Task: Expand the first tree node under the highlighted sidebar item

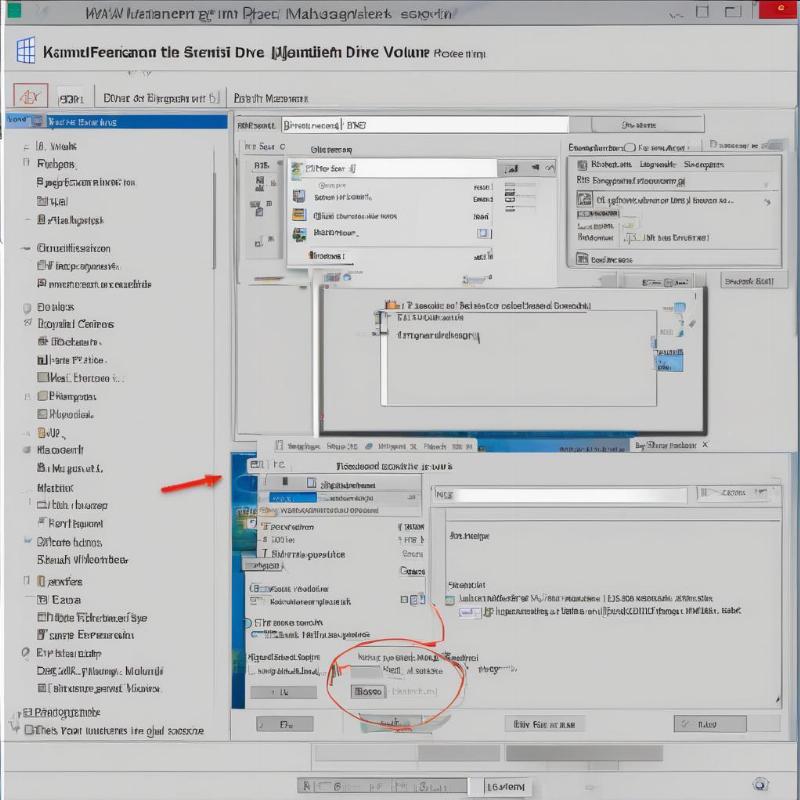Action: click(27, 145)
